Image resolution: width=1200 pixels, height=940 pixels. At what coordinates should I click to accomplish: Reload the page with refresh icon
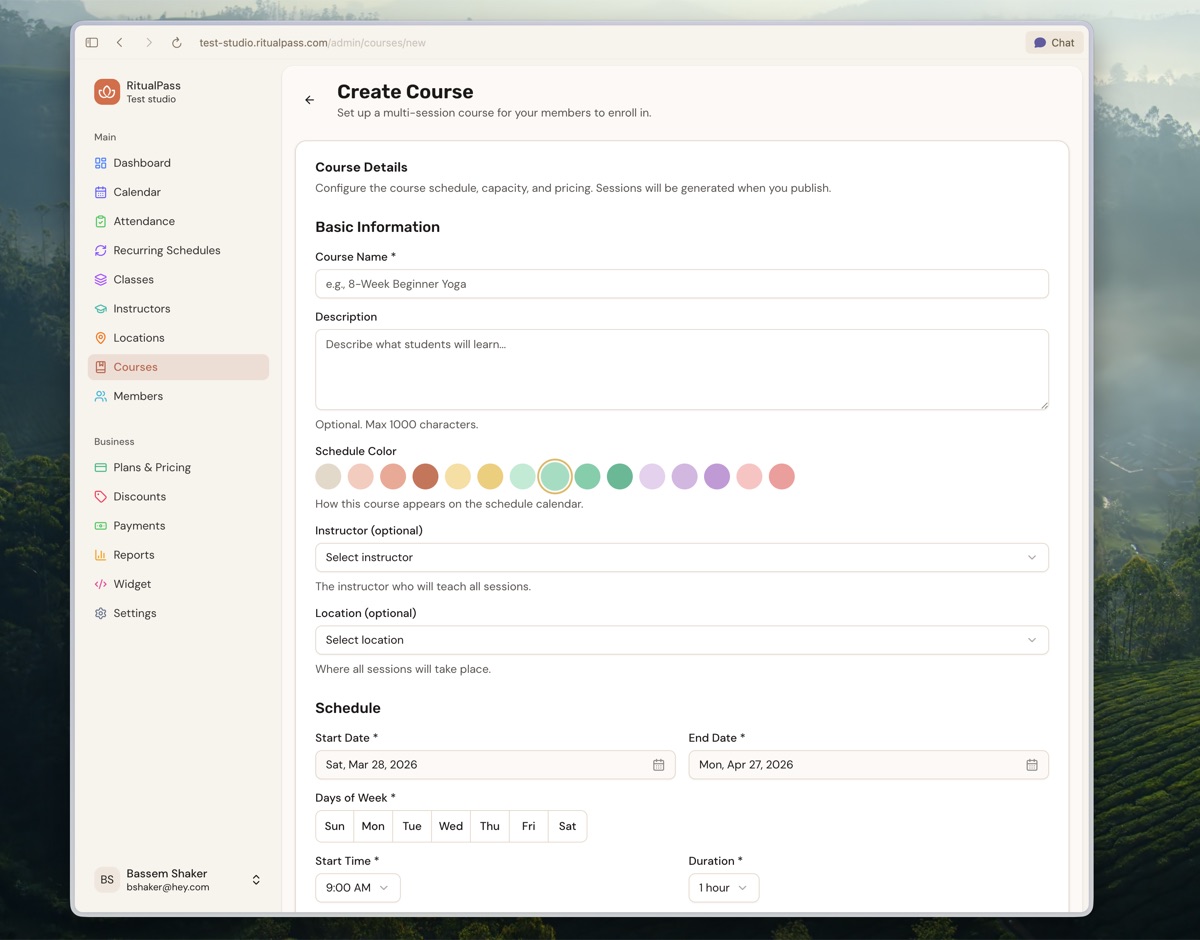pos(177,43)
